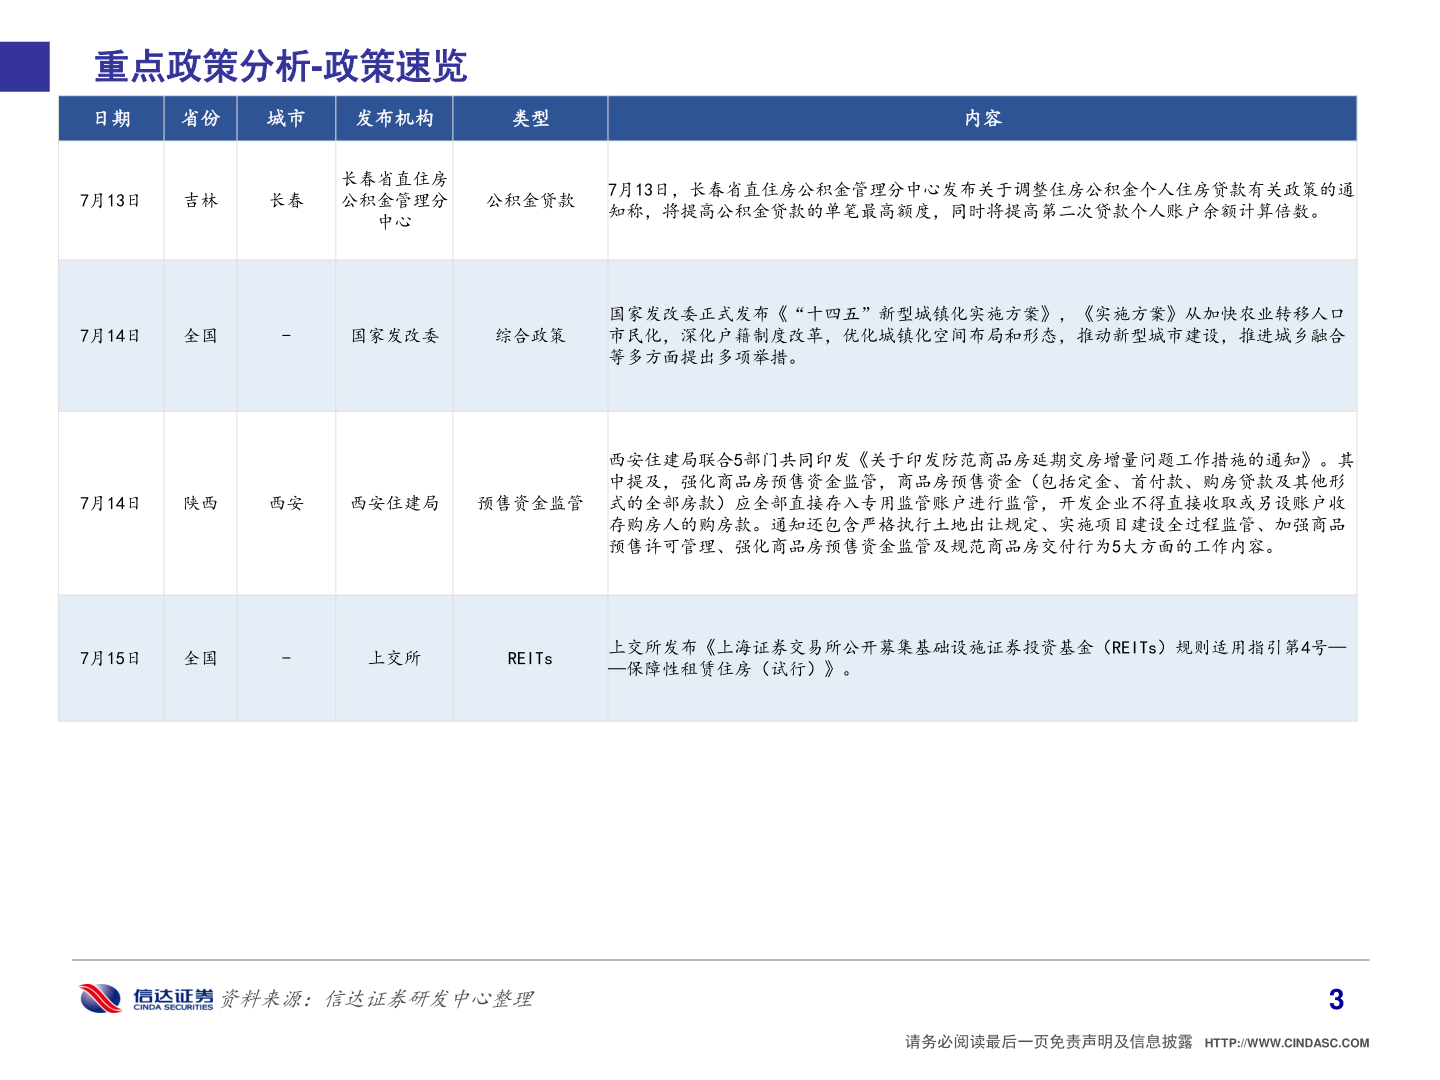The image size is (1440, 1080).
Task: Select the 综合政策 type cell
Action: point(530,337)
